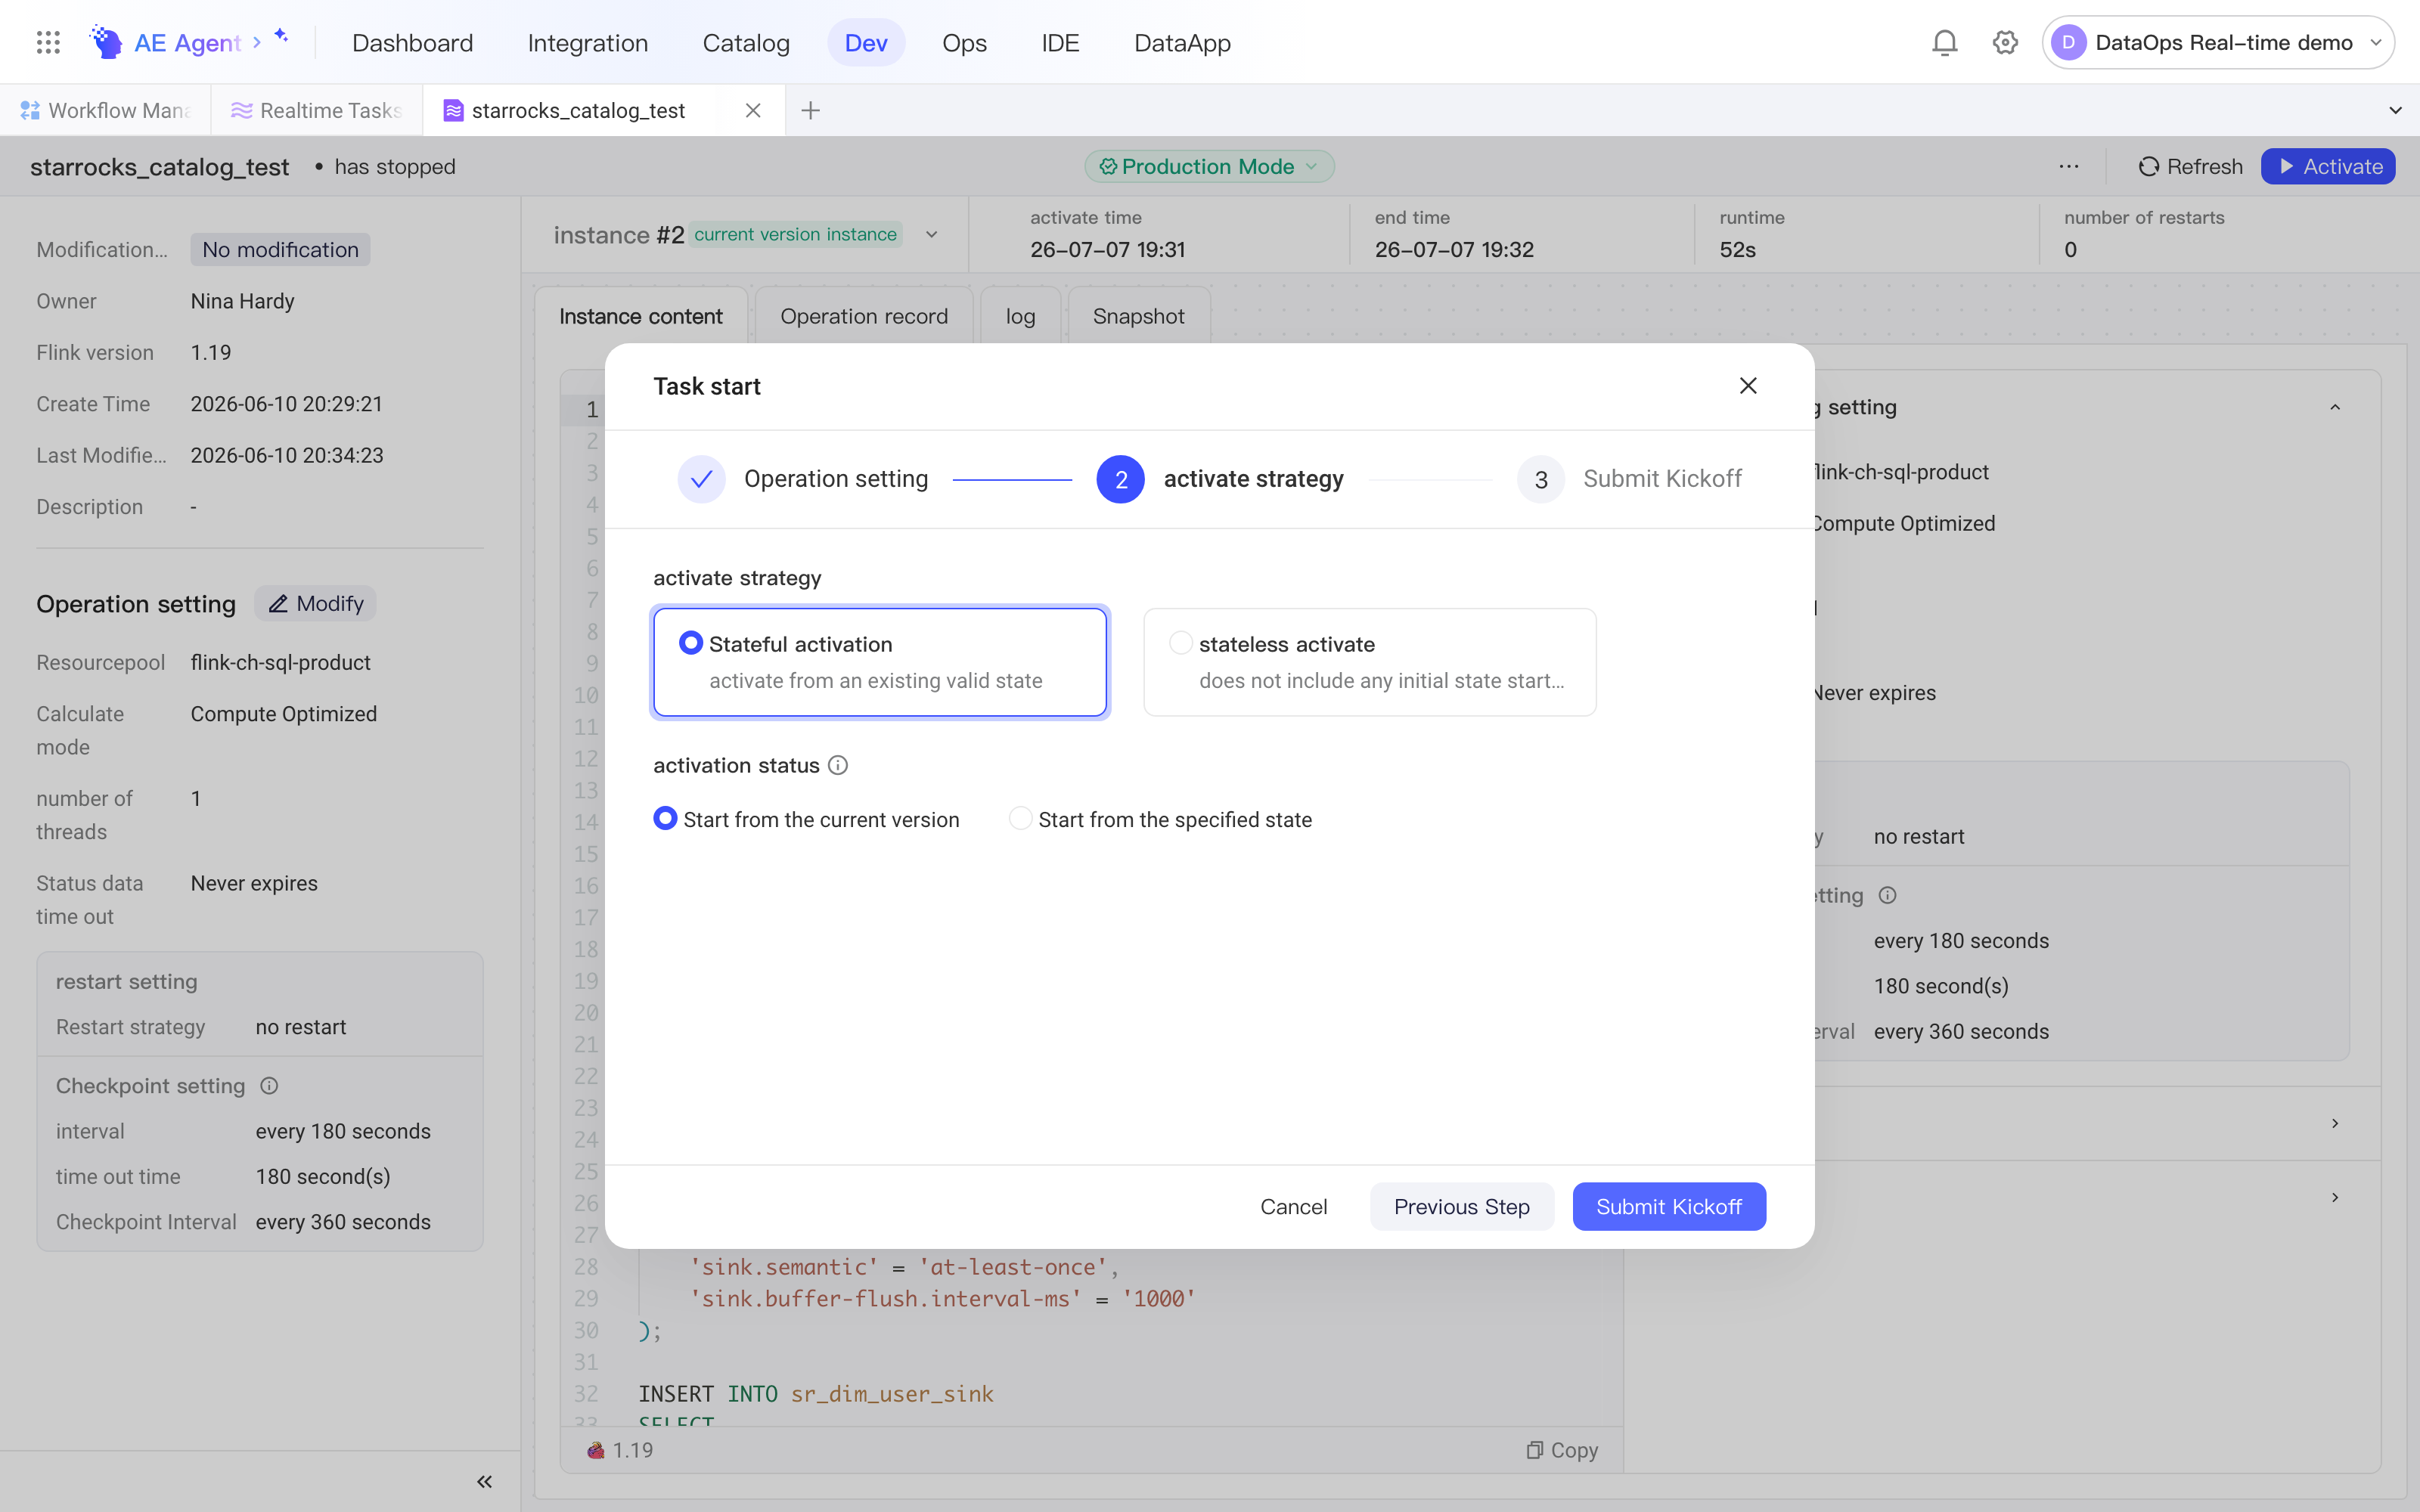The width and height of the screenshot is (2420, 1512).
Task: Choose Start from the current version
Action: pos(806,820)
